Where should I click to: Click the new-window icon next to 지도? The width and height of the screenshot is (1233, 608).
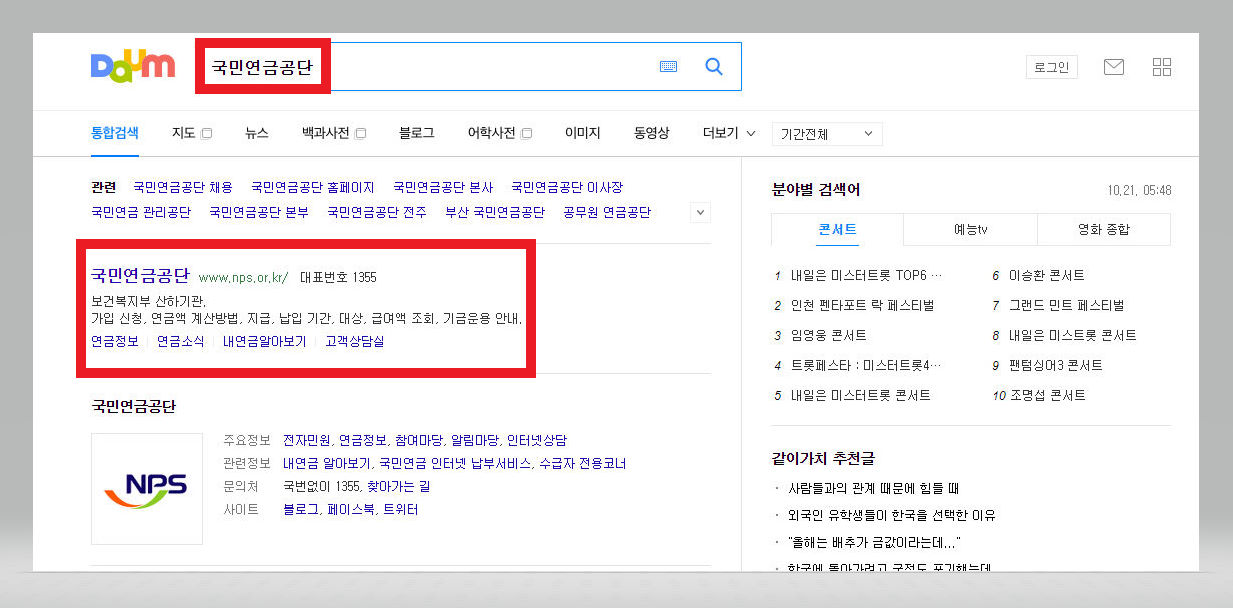click(207, 133)
